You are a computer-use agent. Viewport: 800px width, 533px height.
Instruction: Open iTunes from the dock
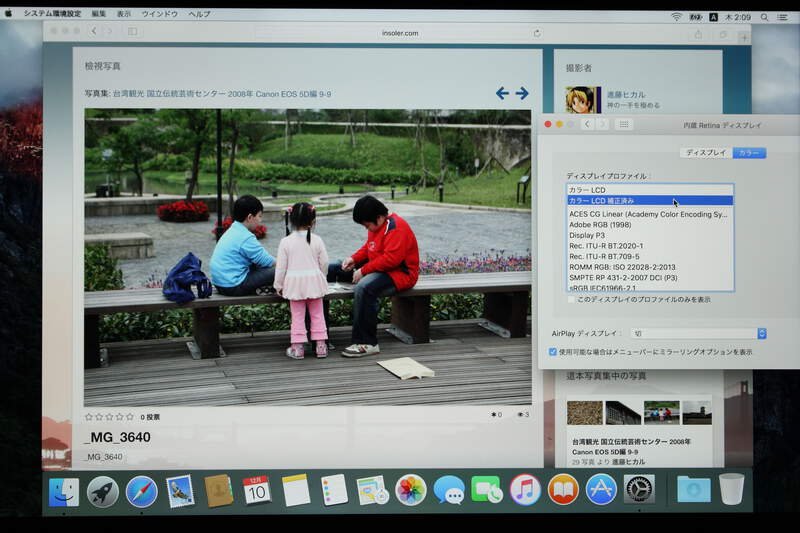(525, 490)
